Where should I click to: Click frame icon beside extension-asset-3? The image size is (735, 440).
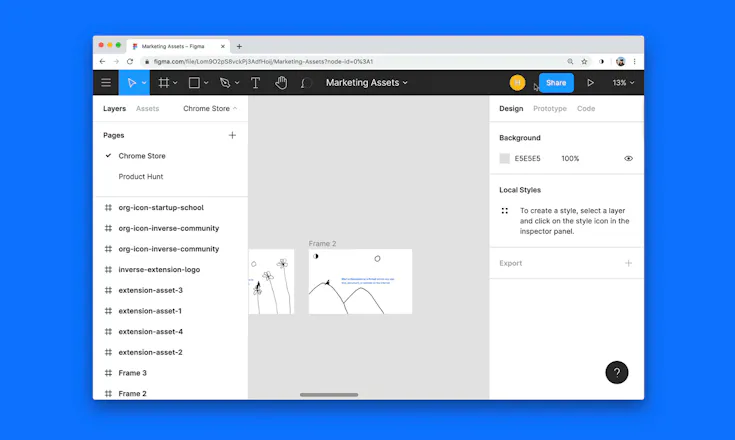[x=108, y=290]
